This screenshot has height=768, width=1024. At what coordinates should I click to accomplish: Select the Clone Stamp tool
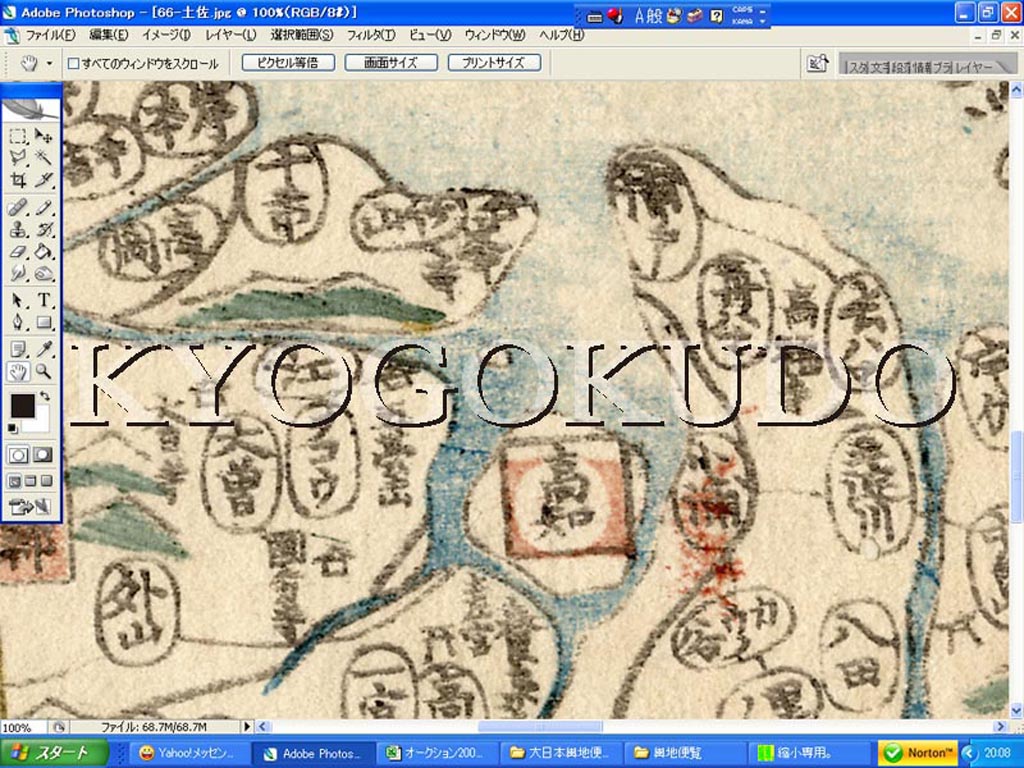point(18,230)
